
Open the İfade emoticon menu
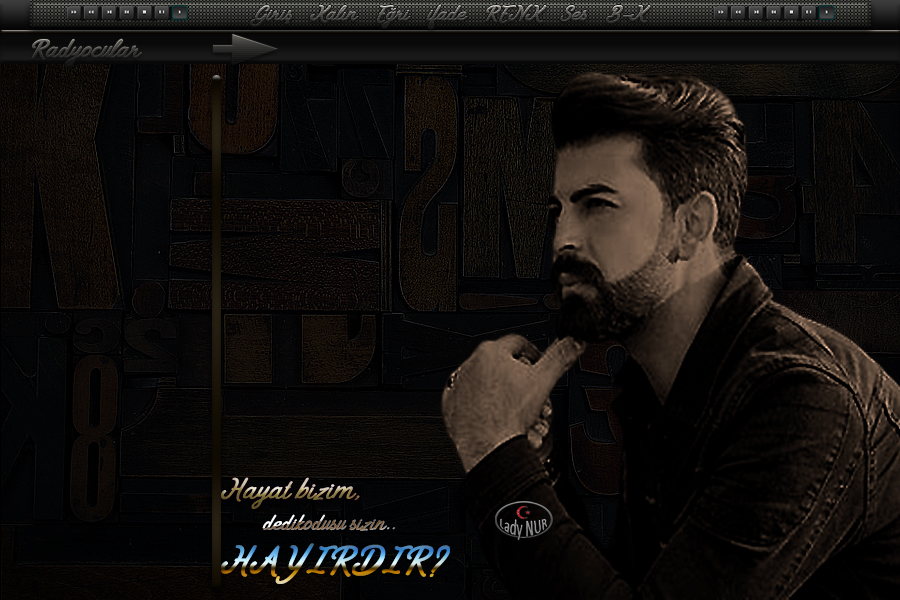[x=448, y=14]
